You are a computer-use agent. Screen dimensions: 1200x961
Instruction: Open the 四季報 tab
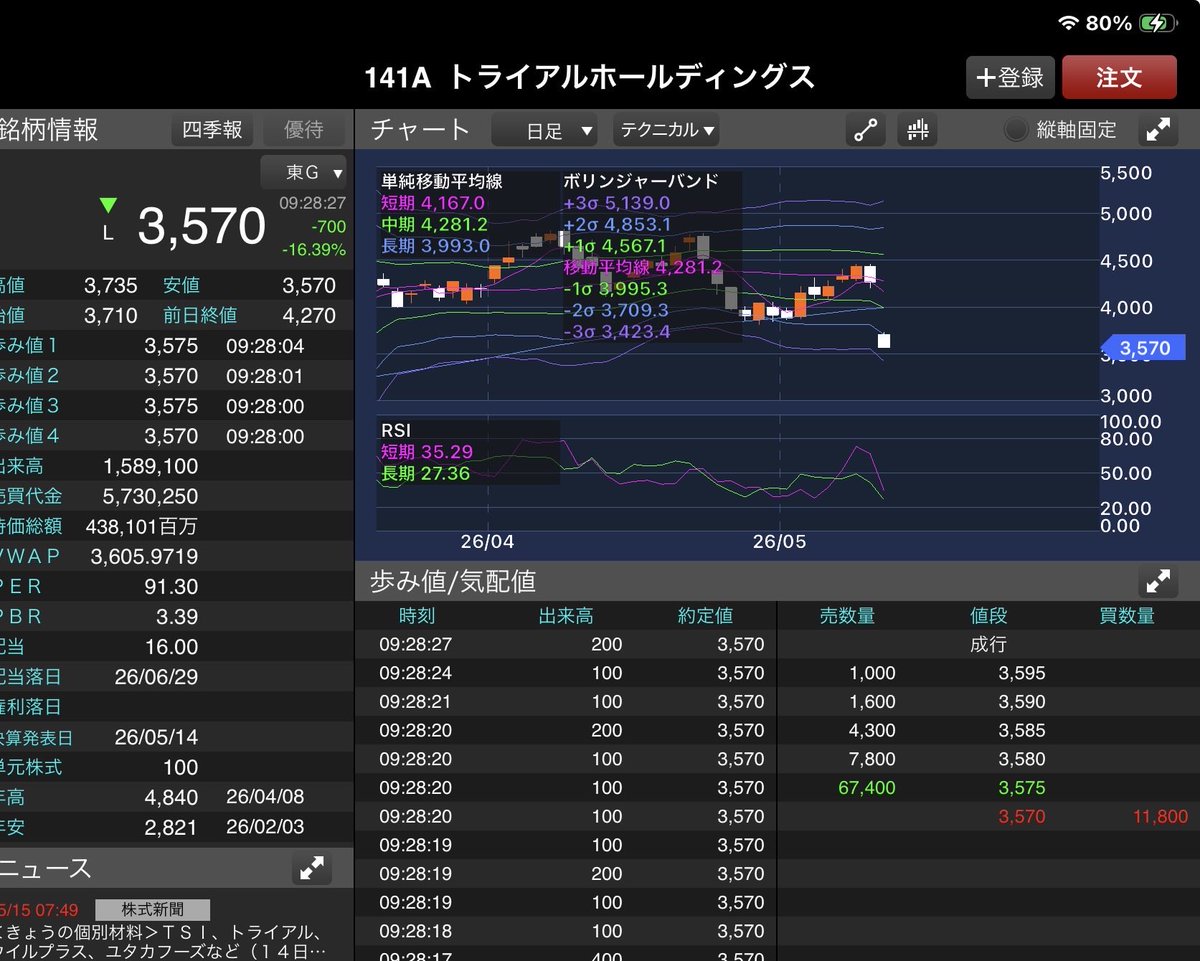tap(212, 130)
